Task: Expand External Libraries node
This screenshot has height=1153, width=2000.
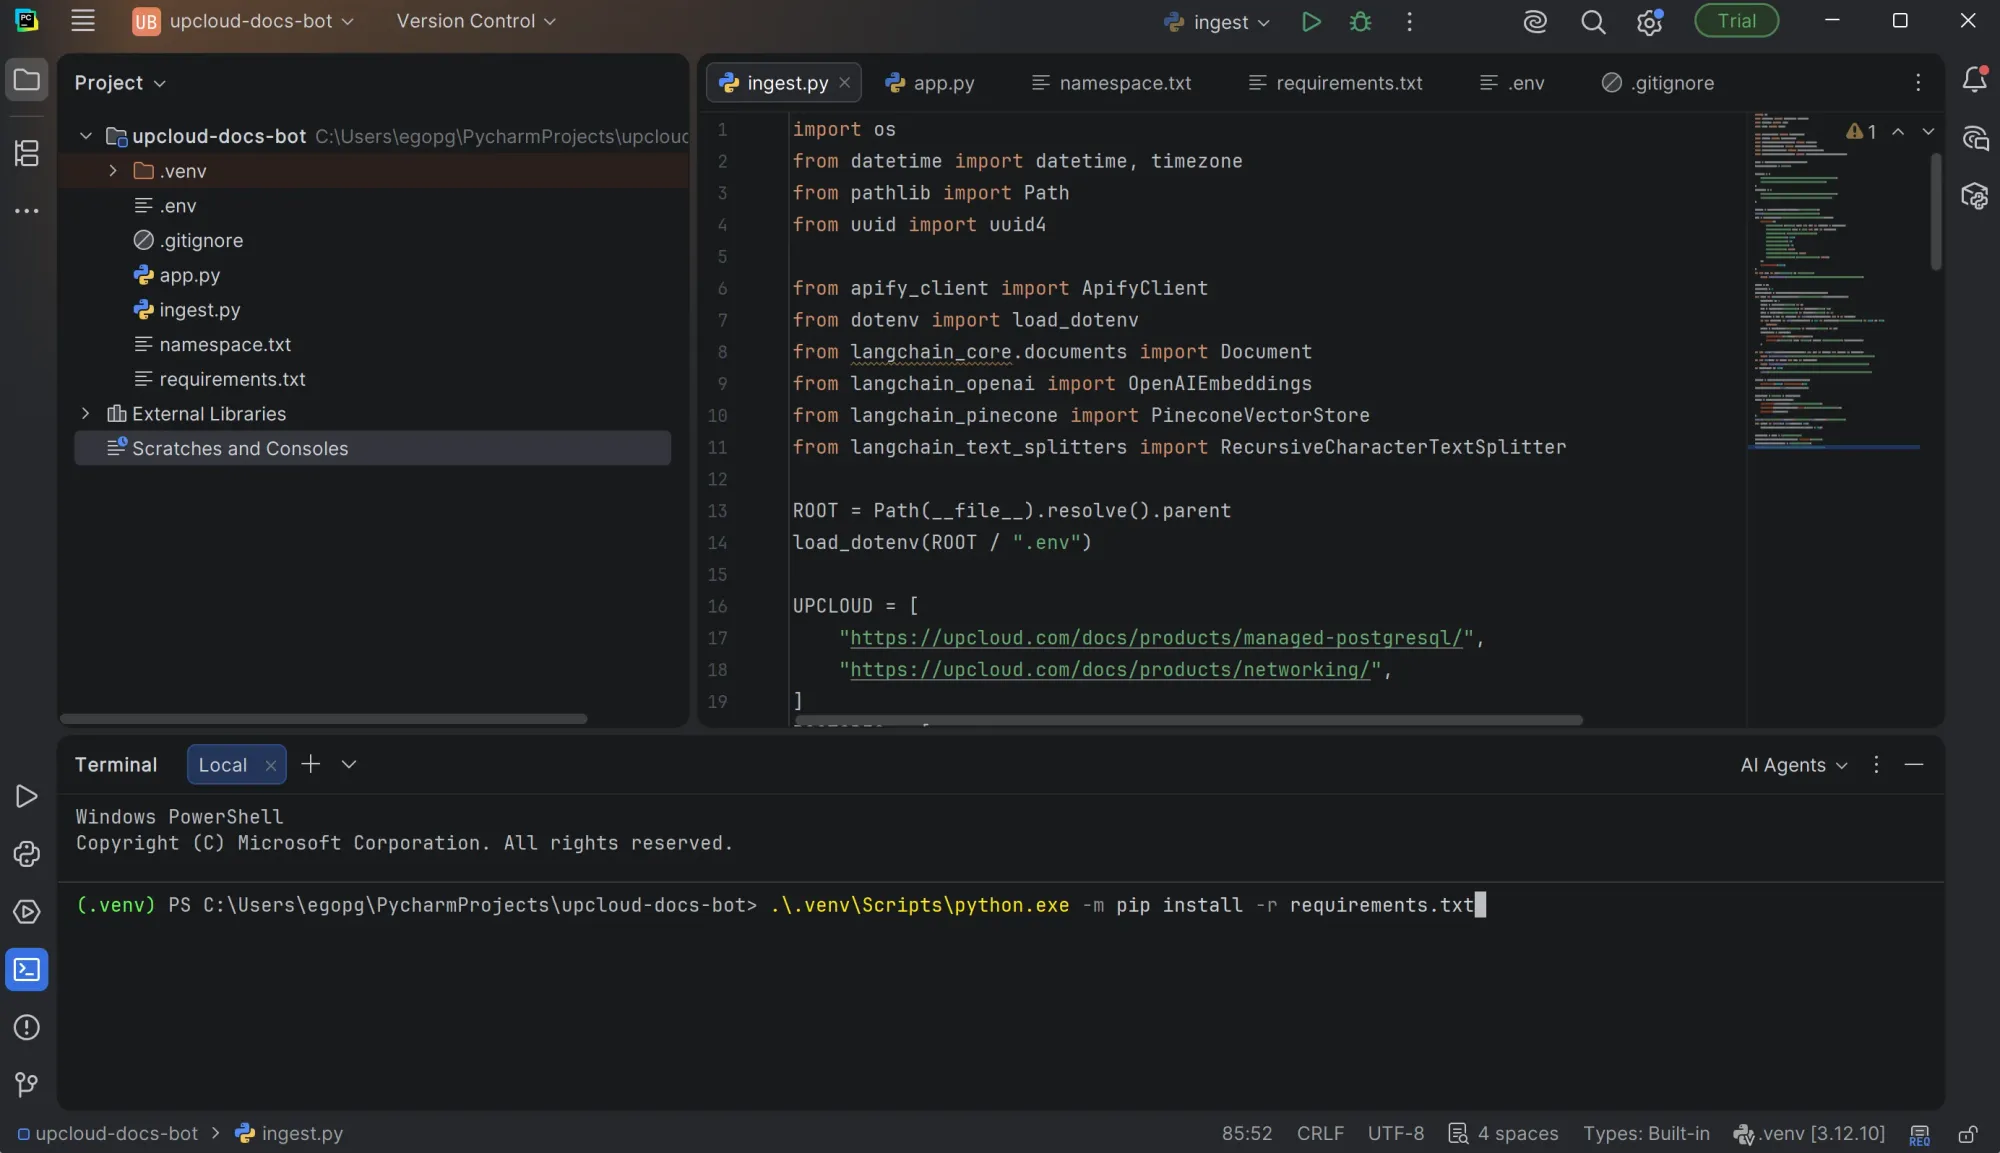Action: (86, 414)
